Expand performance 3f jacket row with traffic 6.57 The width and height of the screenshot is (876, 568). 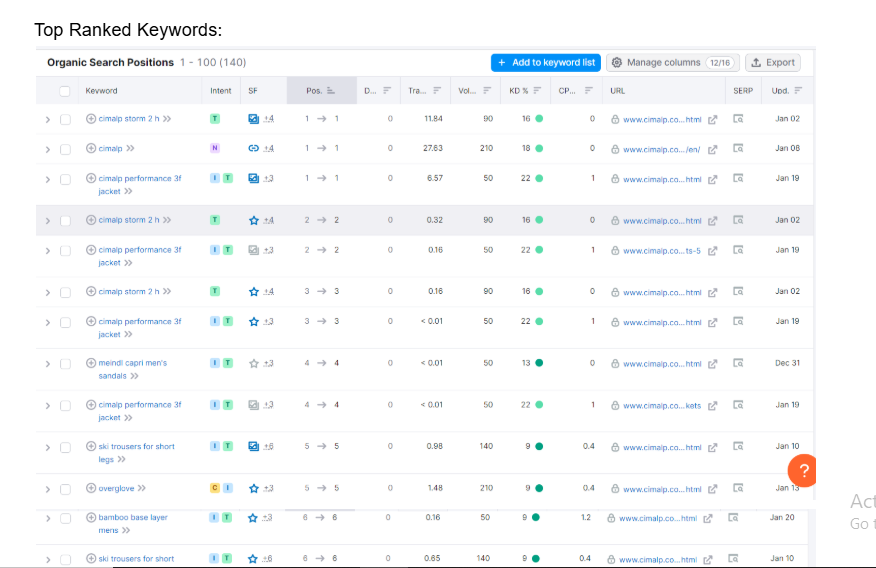point(47,179)
